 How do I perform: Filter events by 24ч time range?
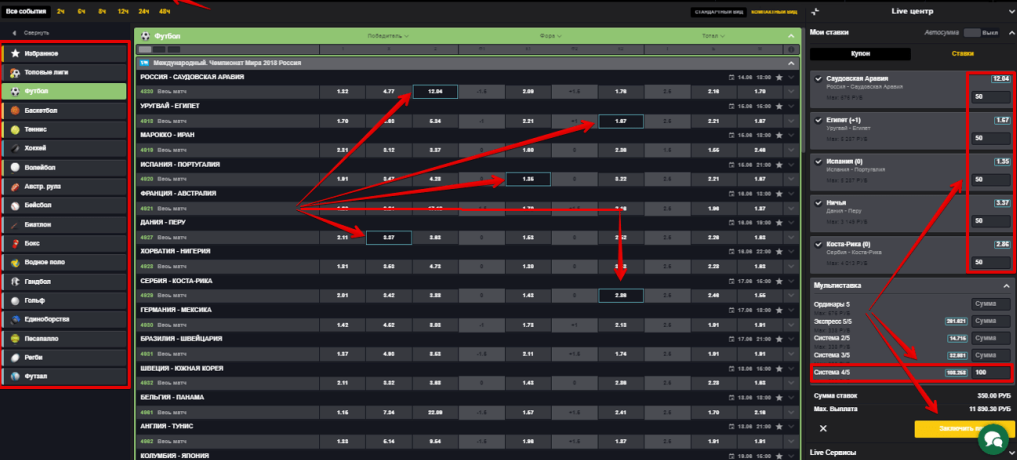coord(144,12)
